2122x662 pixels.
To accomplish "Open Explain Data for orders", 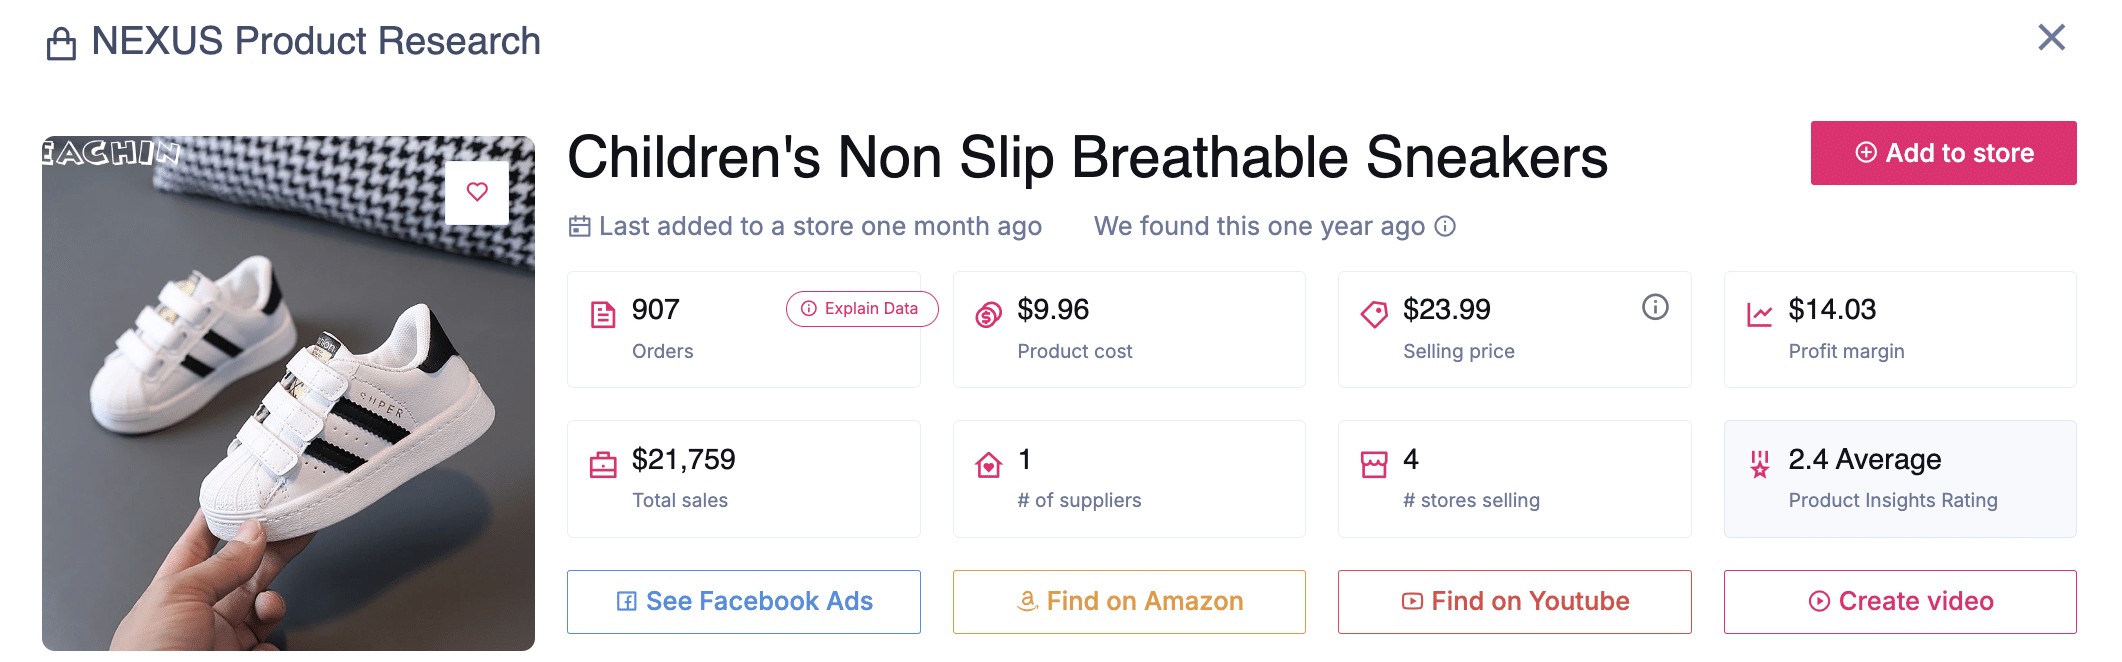I will [861, 309].
